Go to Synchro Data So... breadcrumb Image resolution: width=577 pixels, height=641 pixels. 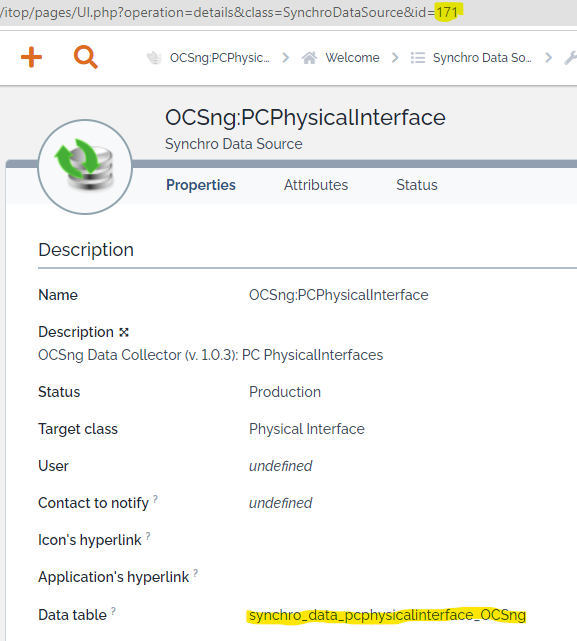click(x=482, y=58)
